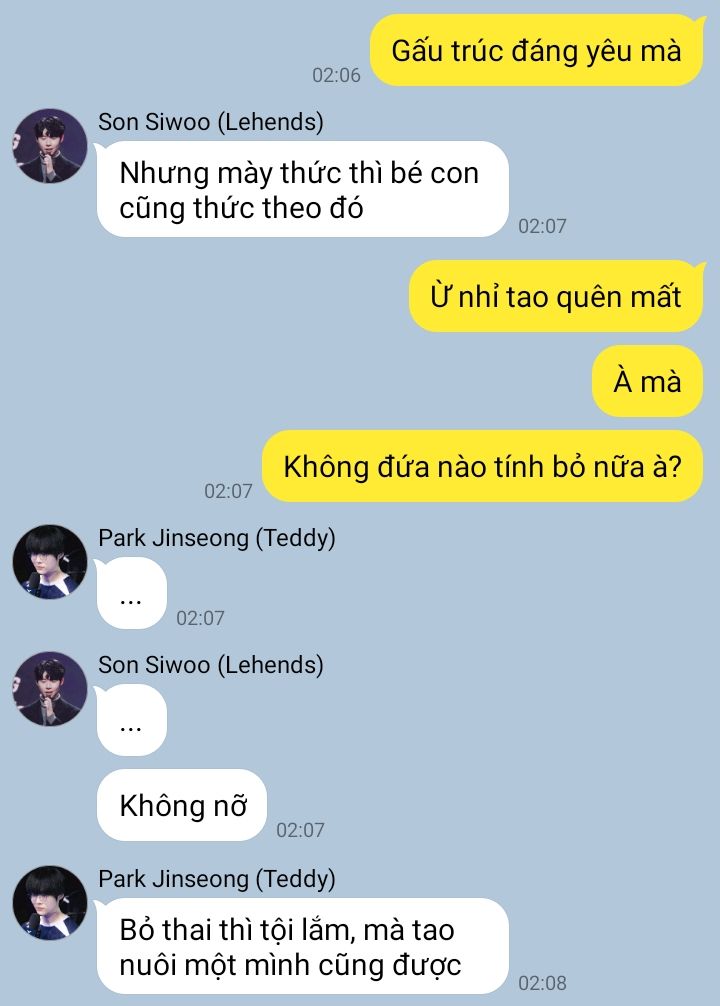This screenshot has width=720, height=1006.
Task: Tap Park Jinseong's first '...' bubble
Action: pyautogui.click(x=132, y=593)
